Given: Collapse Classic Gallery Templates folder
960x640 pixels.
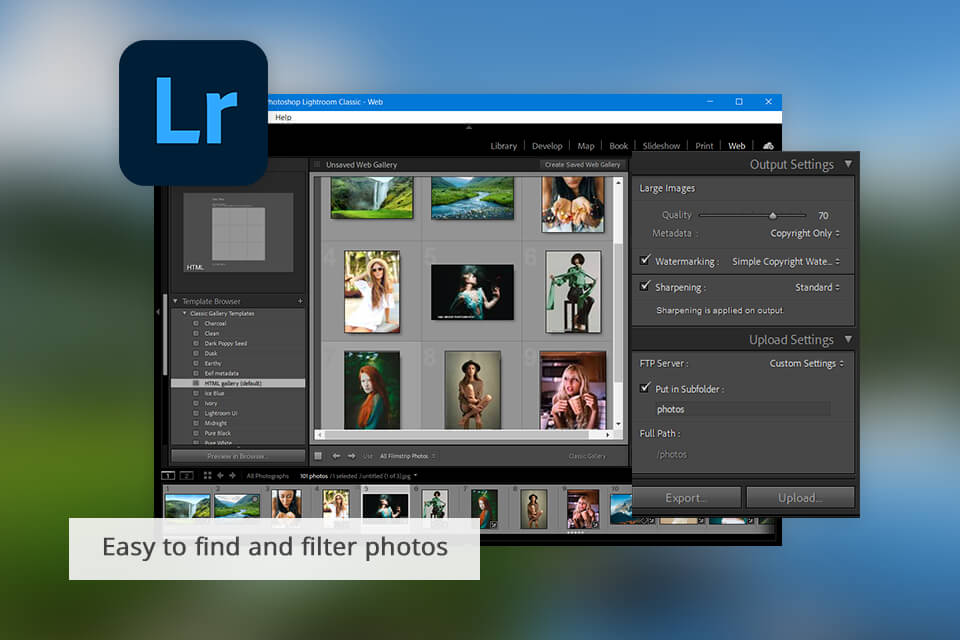Looking at the screenshot, I should tap(185, 313).
